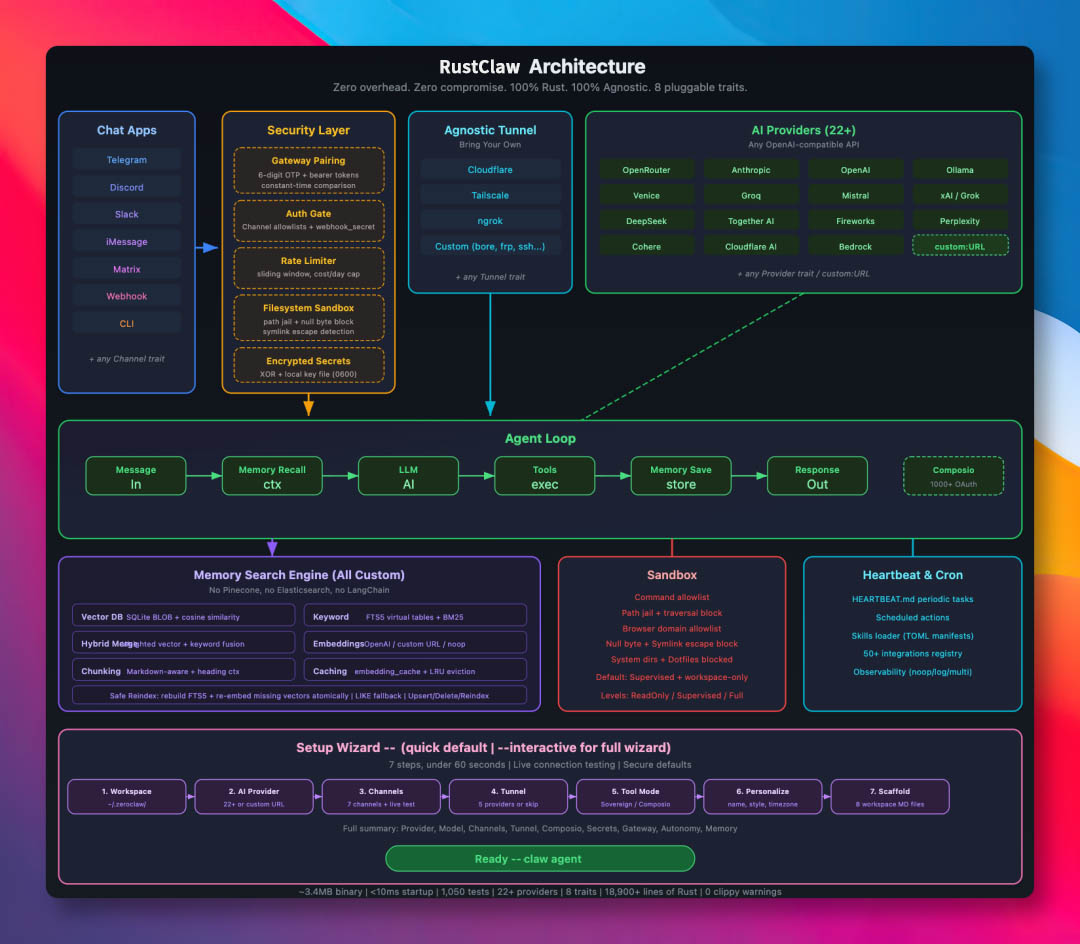Pick the DeepSeek provider box
The height and width of the screenshot is (944, 1080).
[x=647, y=221]
